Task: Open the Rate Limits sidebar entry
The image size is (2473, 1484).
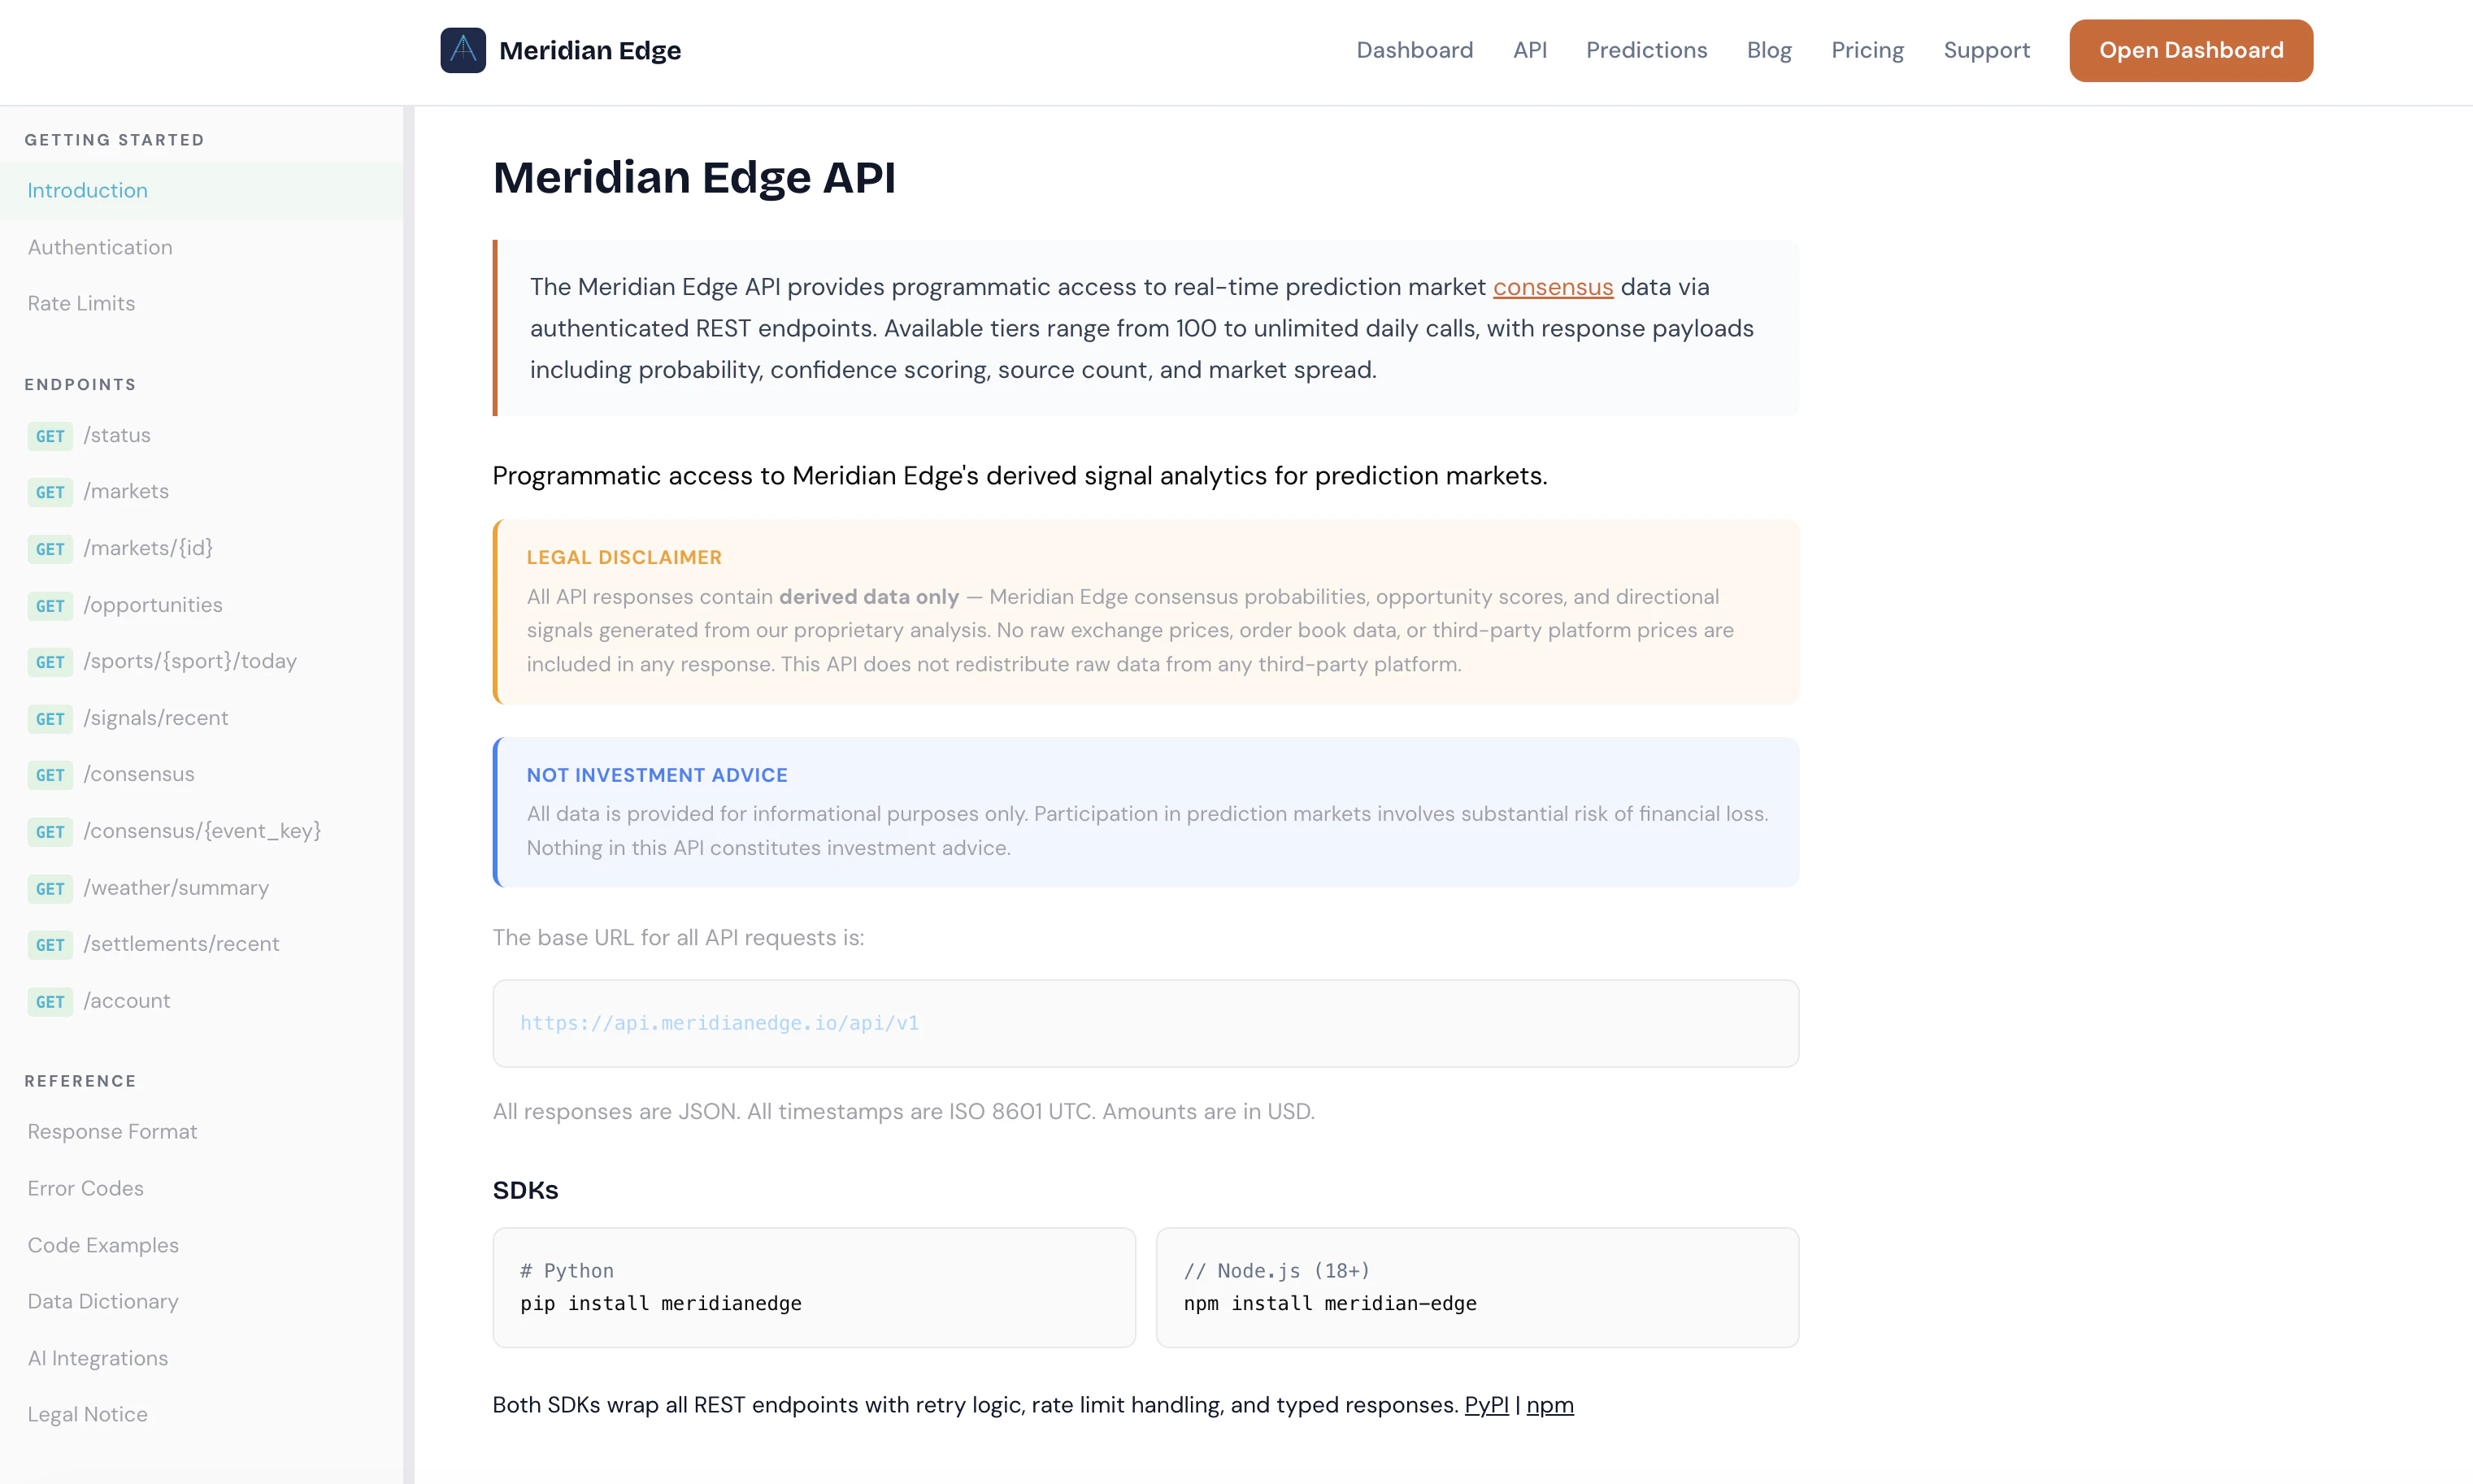Action: (x=80, y=303)
